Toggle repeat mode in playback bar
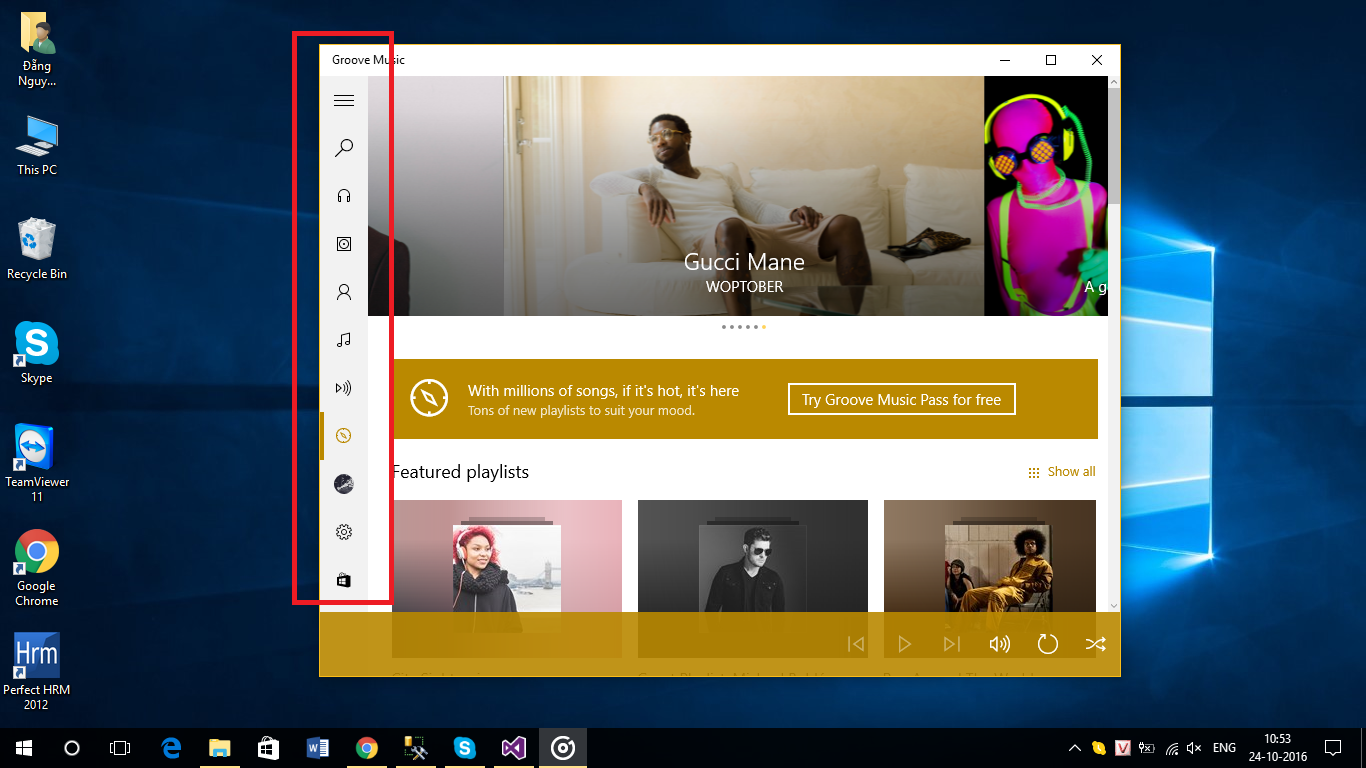The height and width of the screenshot is (768, 1366). point(1047,644)
